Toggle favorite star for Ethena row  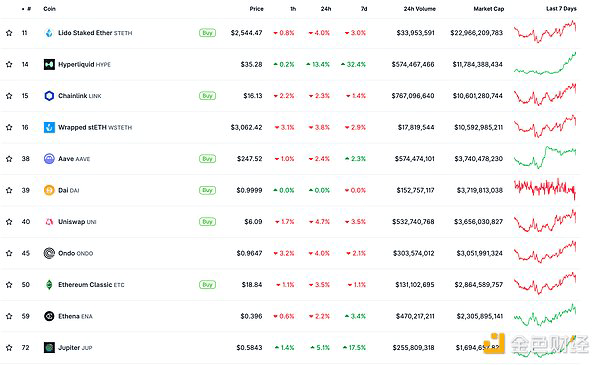point(9,316)
